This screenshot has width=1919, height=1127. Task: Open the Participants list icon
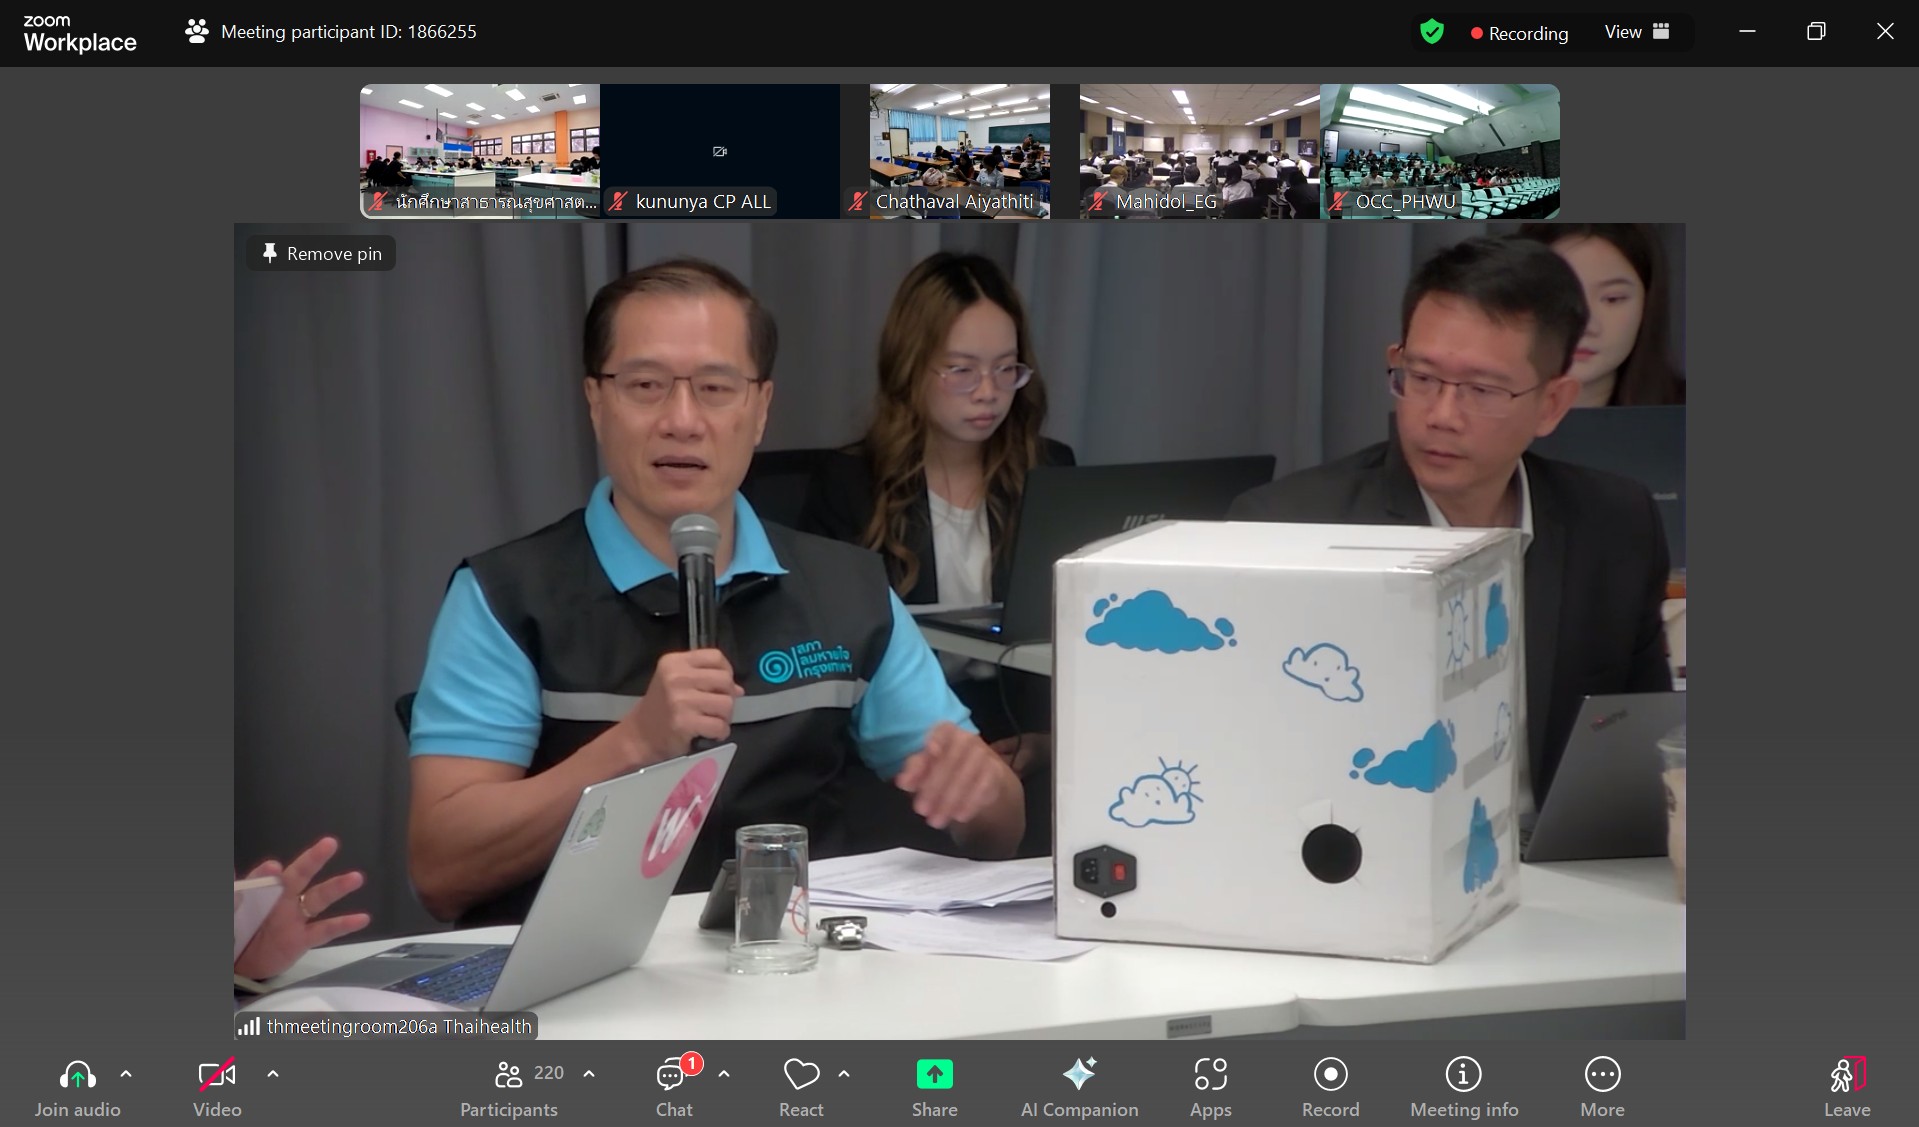(x=509, y=1075)
